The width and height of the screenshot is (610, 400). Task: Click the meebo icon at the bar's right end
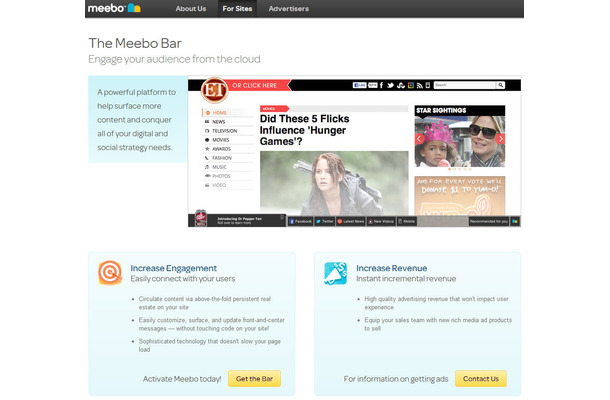coord(515,221)
